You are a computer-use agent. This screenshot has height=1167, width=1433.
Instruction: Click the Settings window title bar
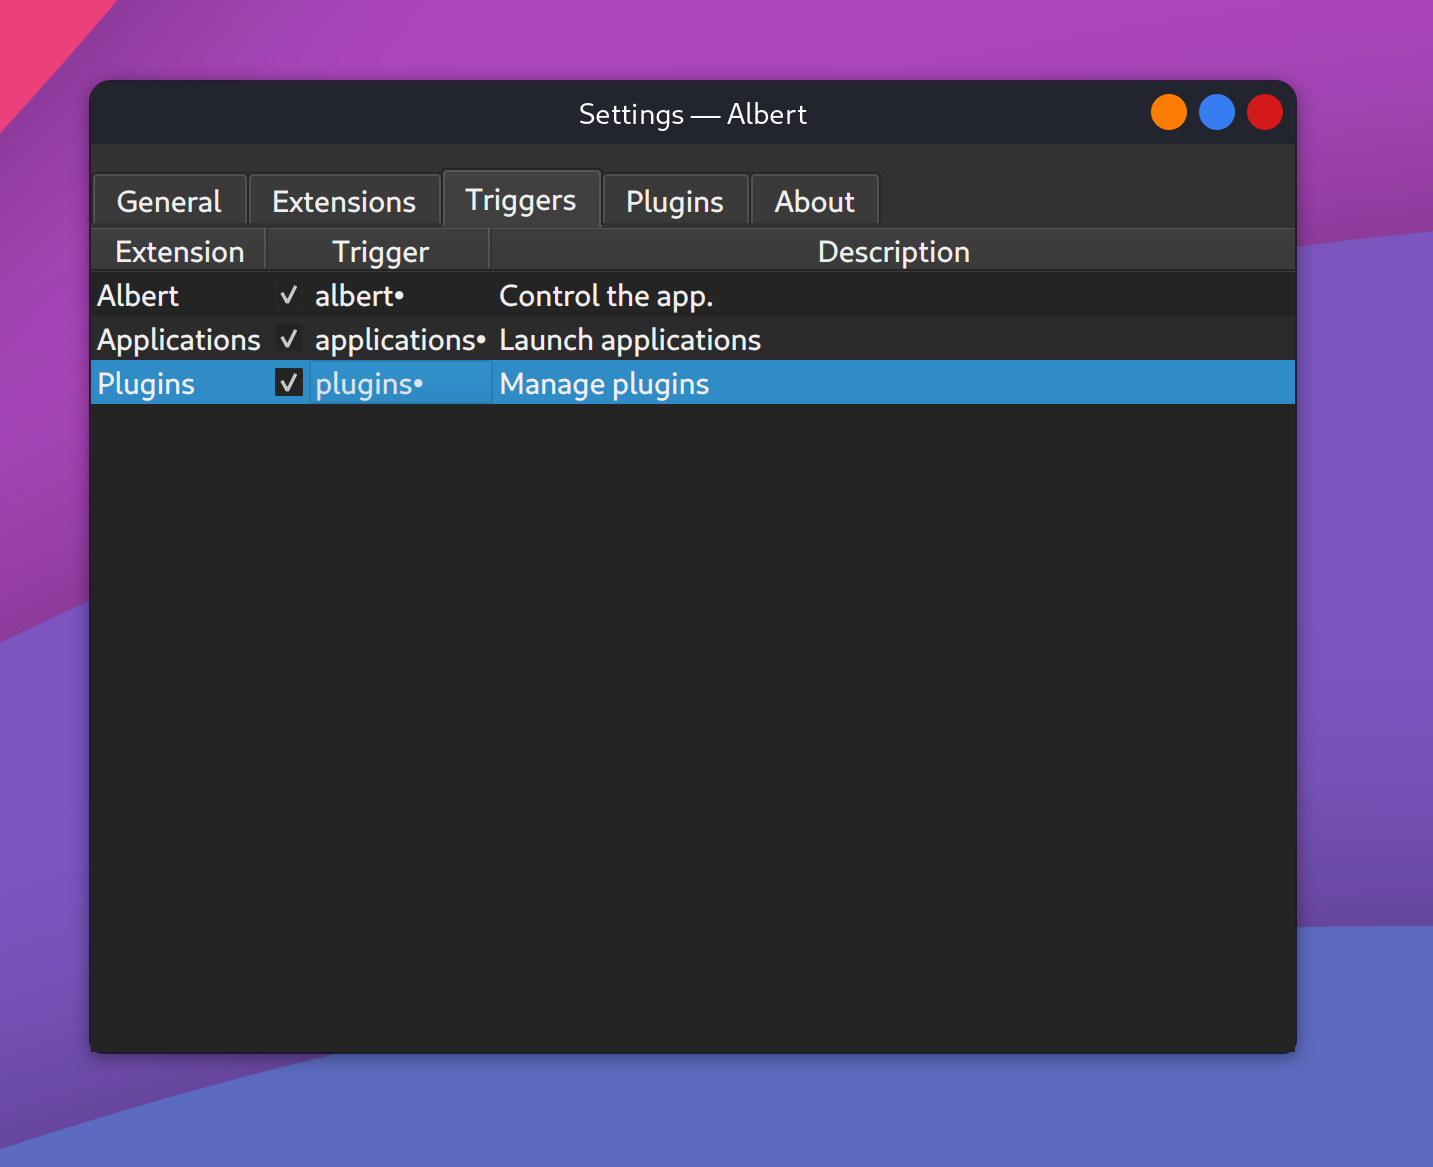[x=693, y=113]
